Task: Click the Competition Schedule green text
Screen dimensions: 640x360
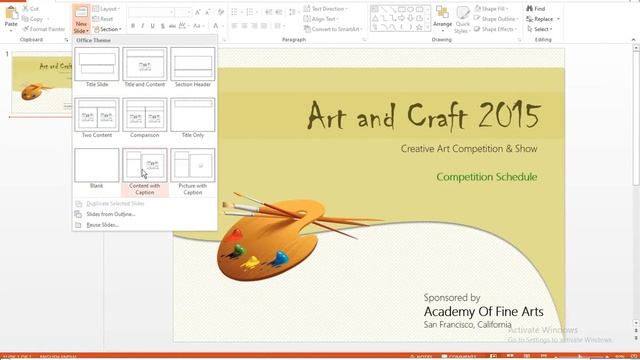Action: coord(487,177)
